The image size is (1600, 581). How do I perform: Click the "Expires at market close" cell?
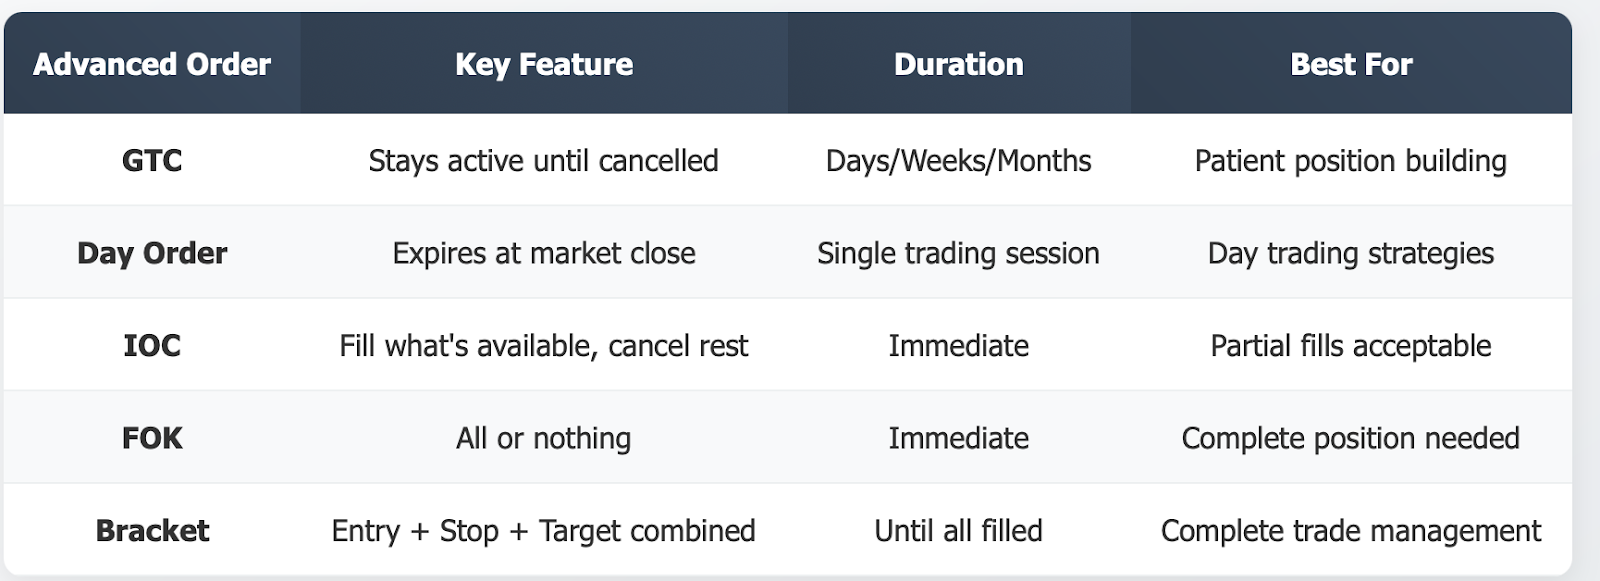coord(544,254)
